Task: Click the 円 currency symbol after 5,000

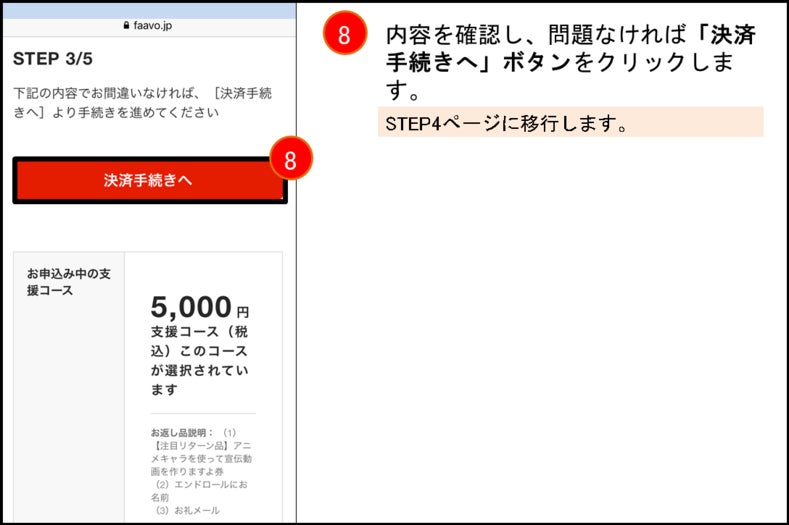Action: 243,312
